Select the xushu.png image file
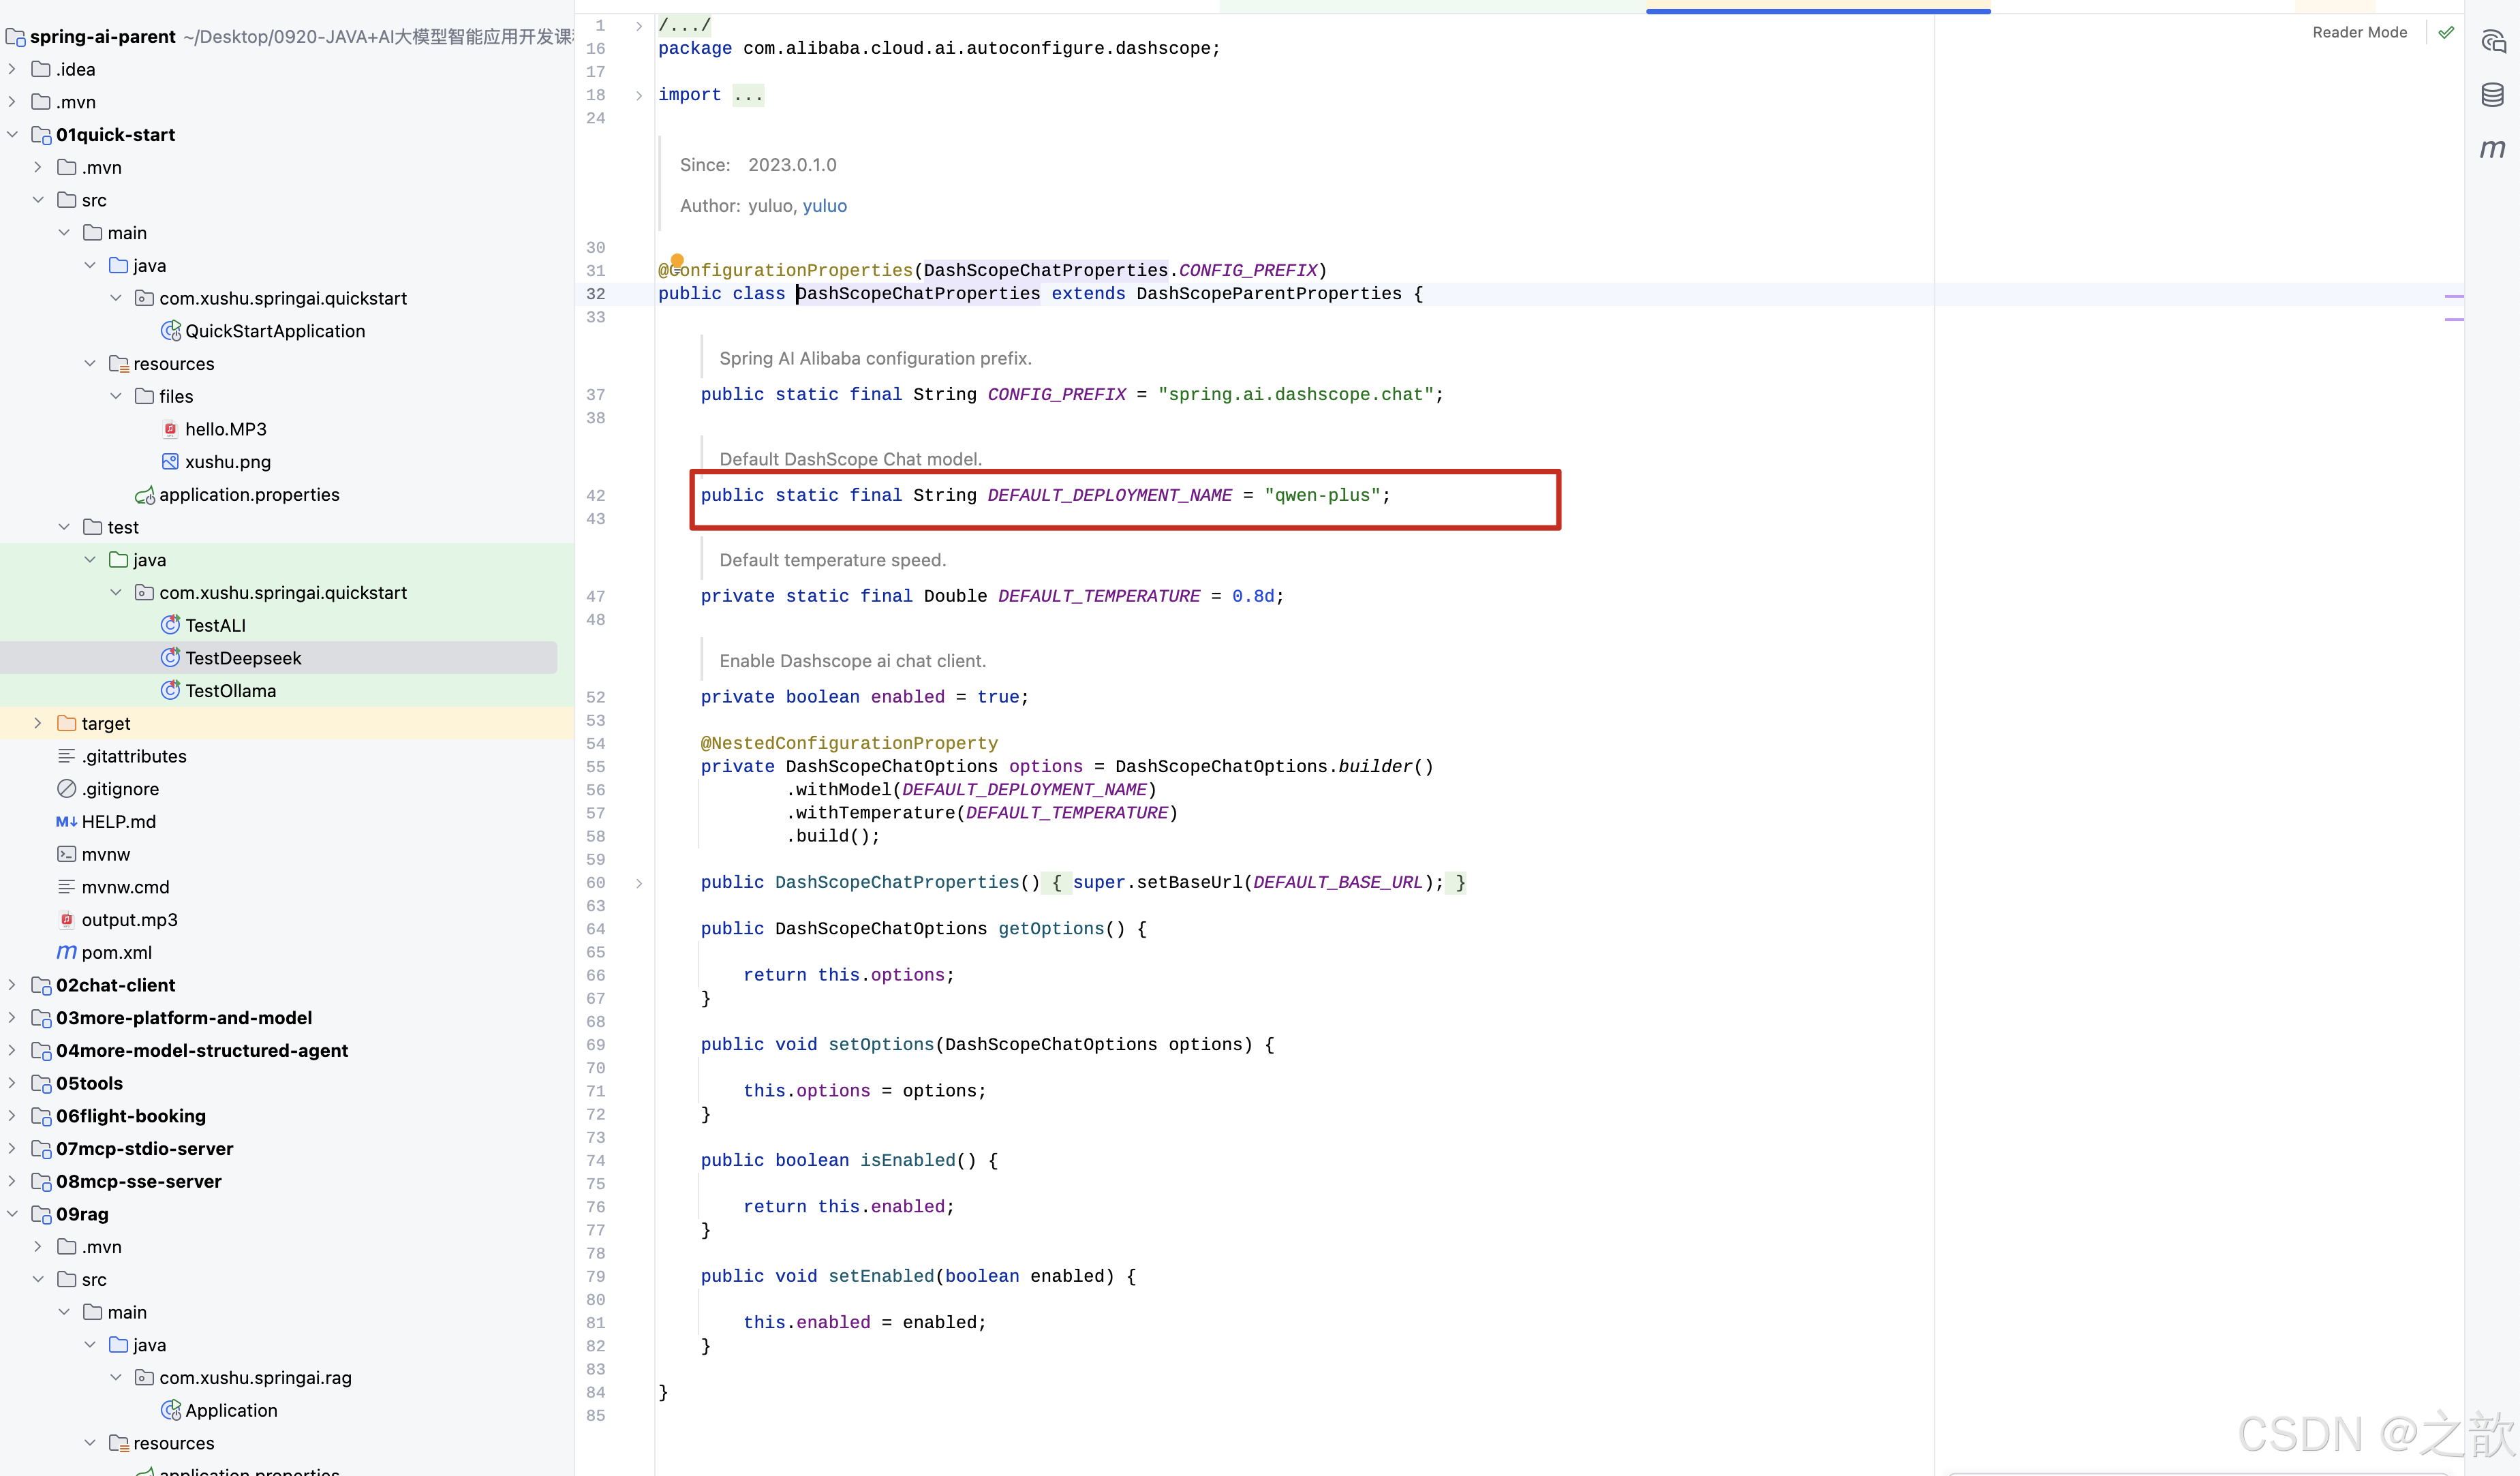Screen dimensions: 2520x1476 (x=227, y=462)
